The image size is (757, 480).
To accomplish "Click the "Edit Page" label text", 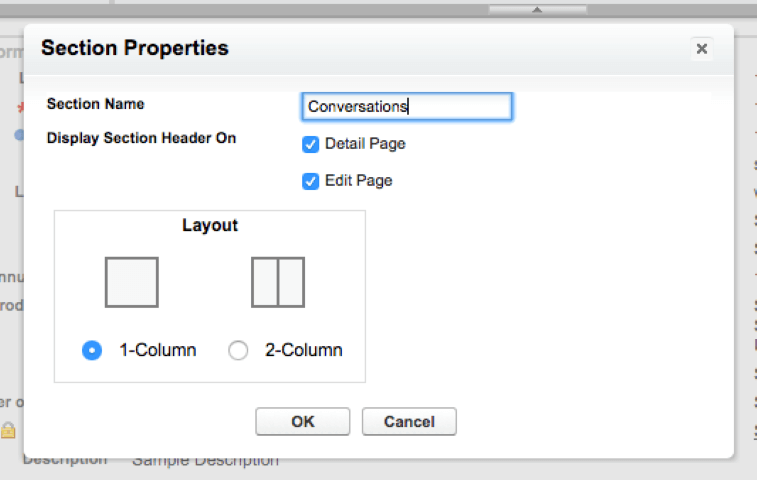I will pyautogui.click(x=358, y=181).
